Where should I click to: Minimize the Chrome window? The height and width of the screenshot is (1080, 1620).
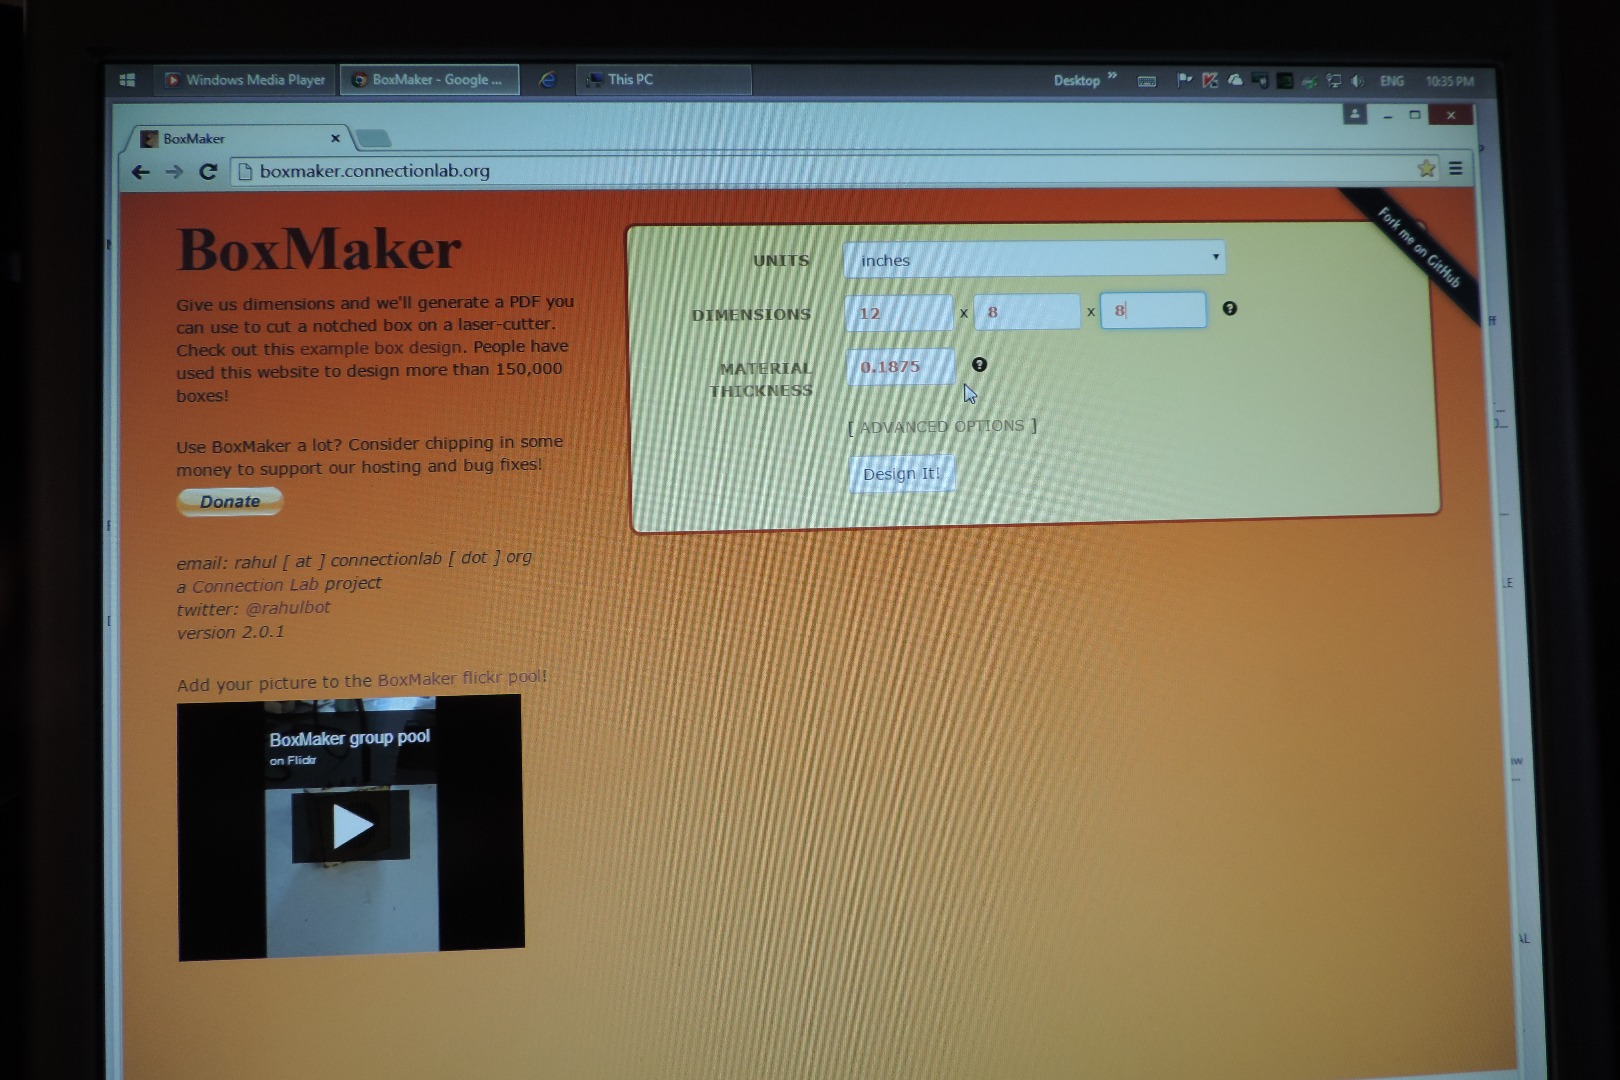[x=1387, y=116]
